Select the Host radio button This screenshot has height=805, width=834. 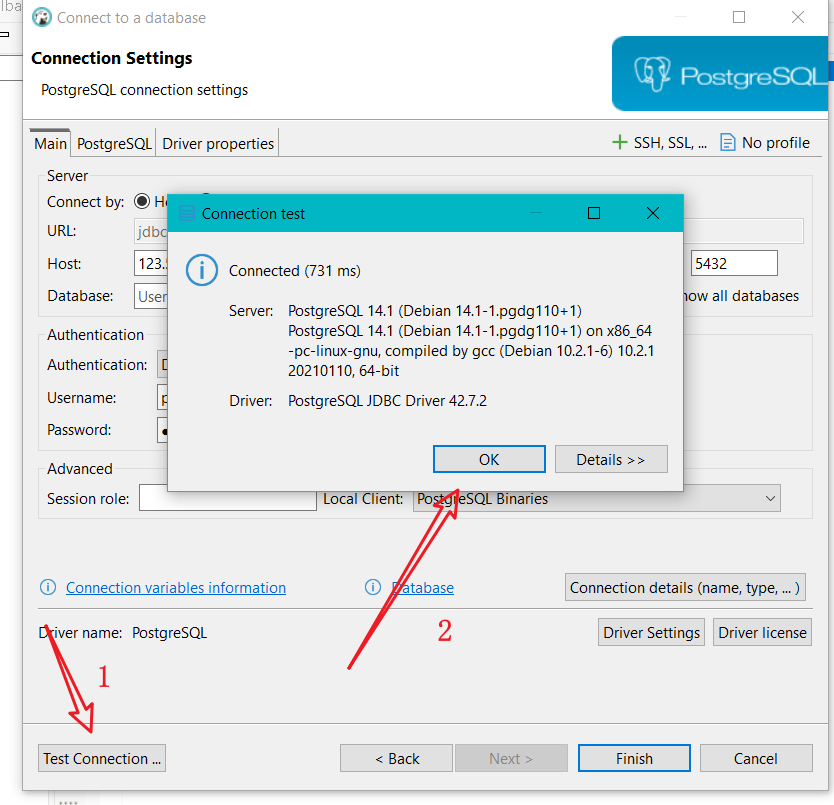tap(141, 200)
